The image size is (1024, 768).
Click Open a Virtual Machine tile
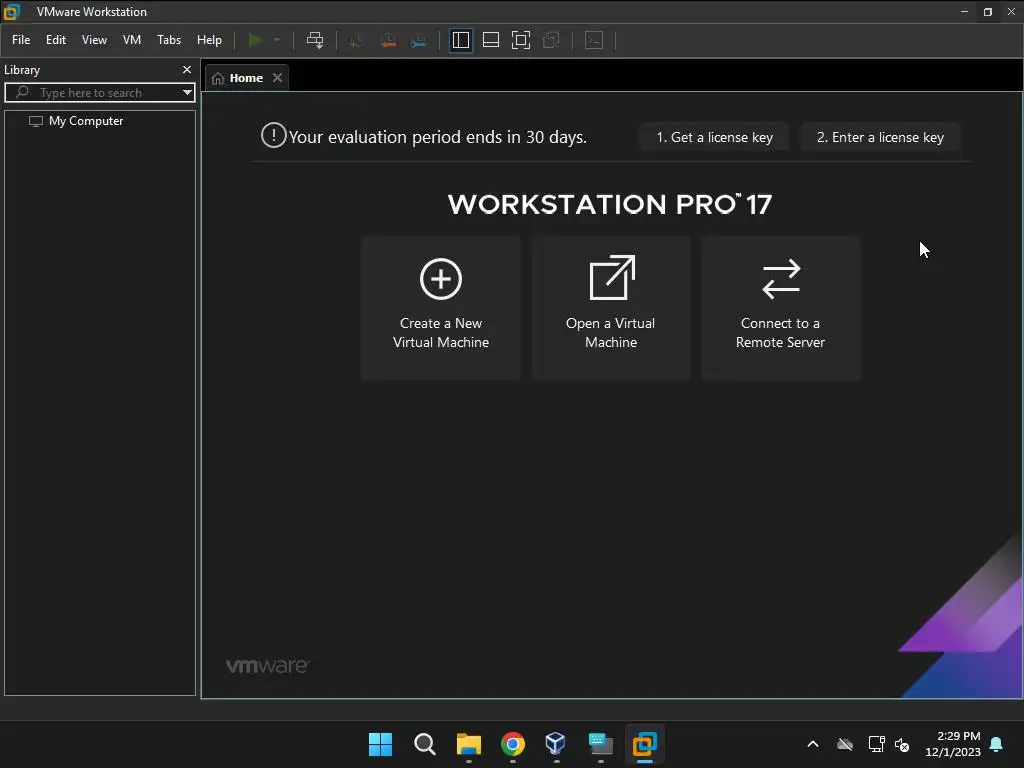(611, 308)
